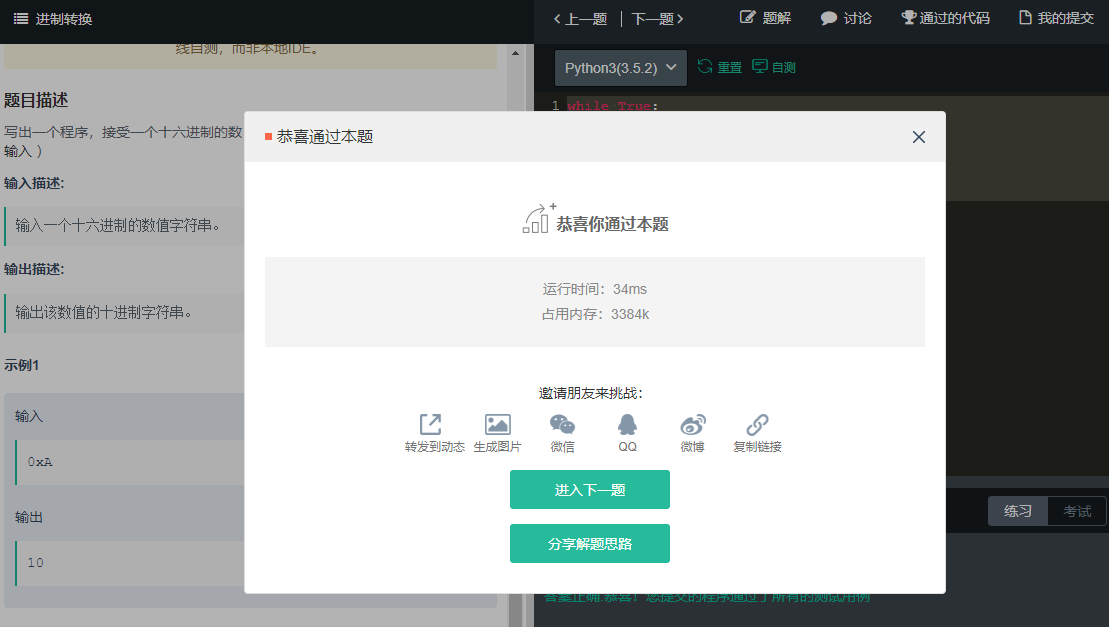Image resolution: width=1109 pixels, height=627 pixels.
Task: Open the hamburger menu next to 进制转换
Action: click(21, 19)
